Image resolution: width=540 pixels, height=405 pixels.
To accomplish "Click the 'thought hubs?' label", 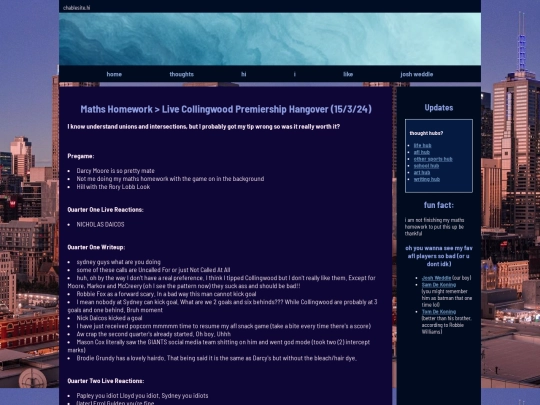I will 426,133.
